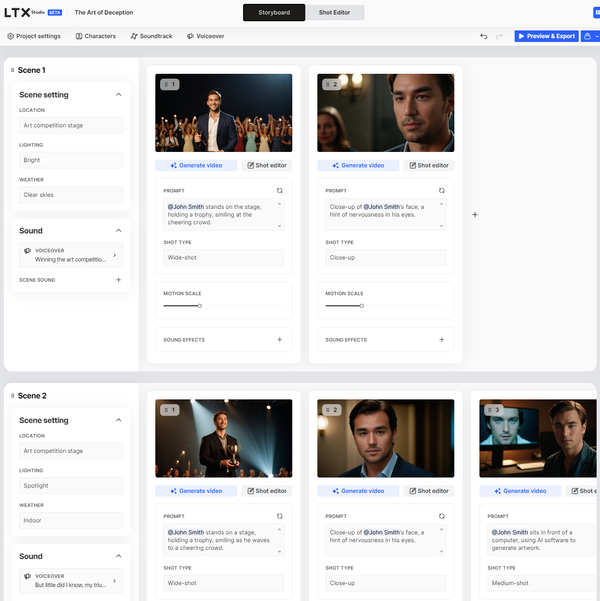600x601 pixels.
Task: Collapse the Scene 1 Scene setting panel
Action: pyautogui.click(x=119, y=95)
